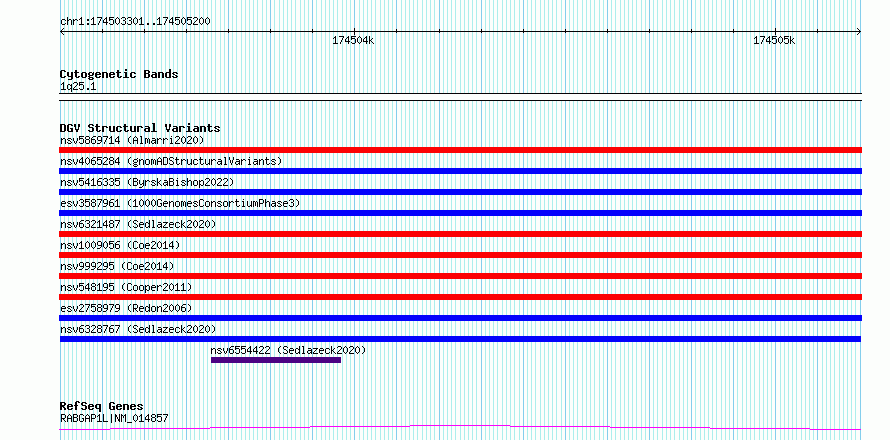The image size is (890, 440).
Task: Click the nsv548195 (Cooper2011) label
Action: coord(126,287)
